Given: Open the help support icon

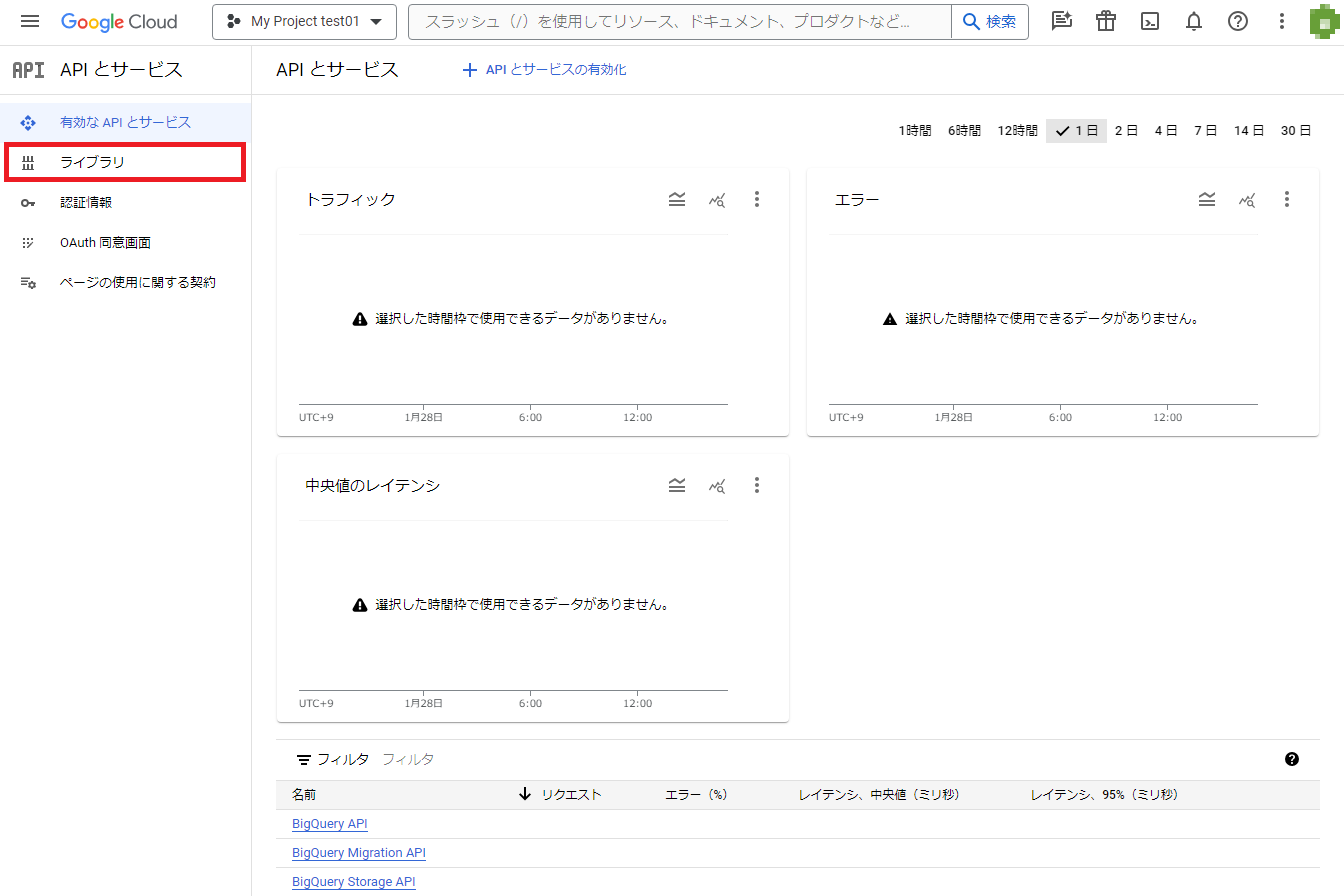Looking at the screenshot, I should (1237, 21).
